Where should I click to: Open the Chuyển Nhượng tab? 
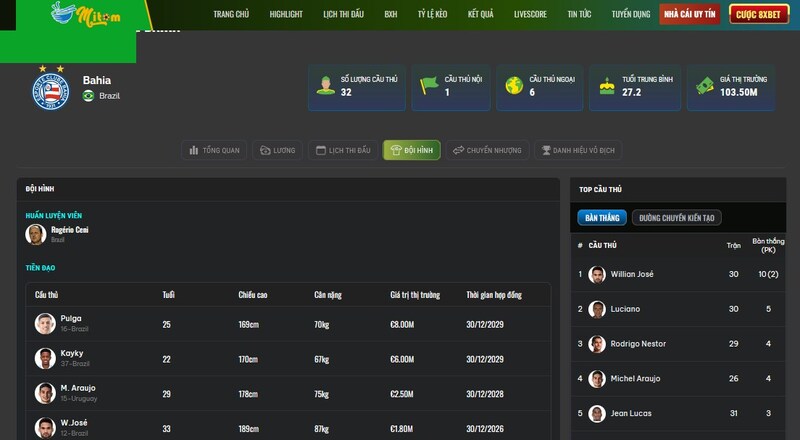(x=487, y=150)
